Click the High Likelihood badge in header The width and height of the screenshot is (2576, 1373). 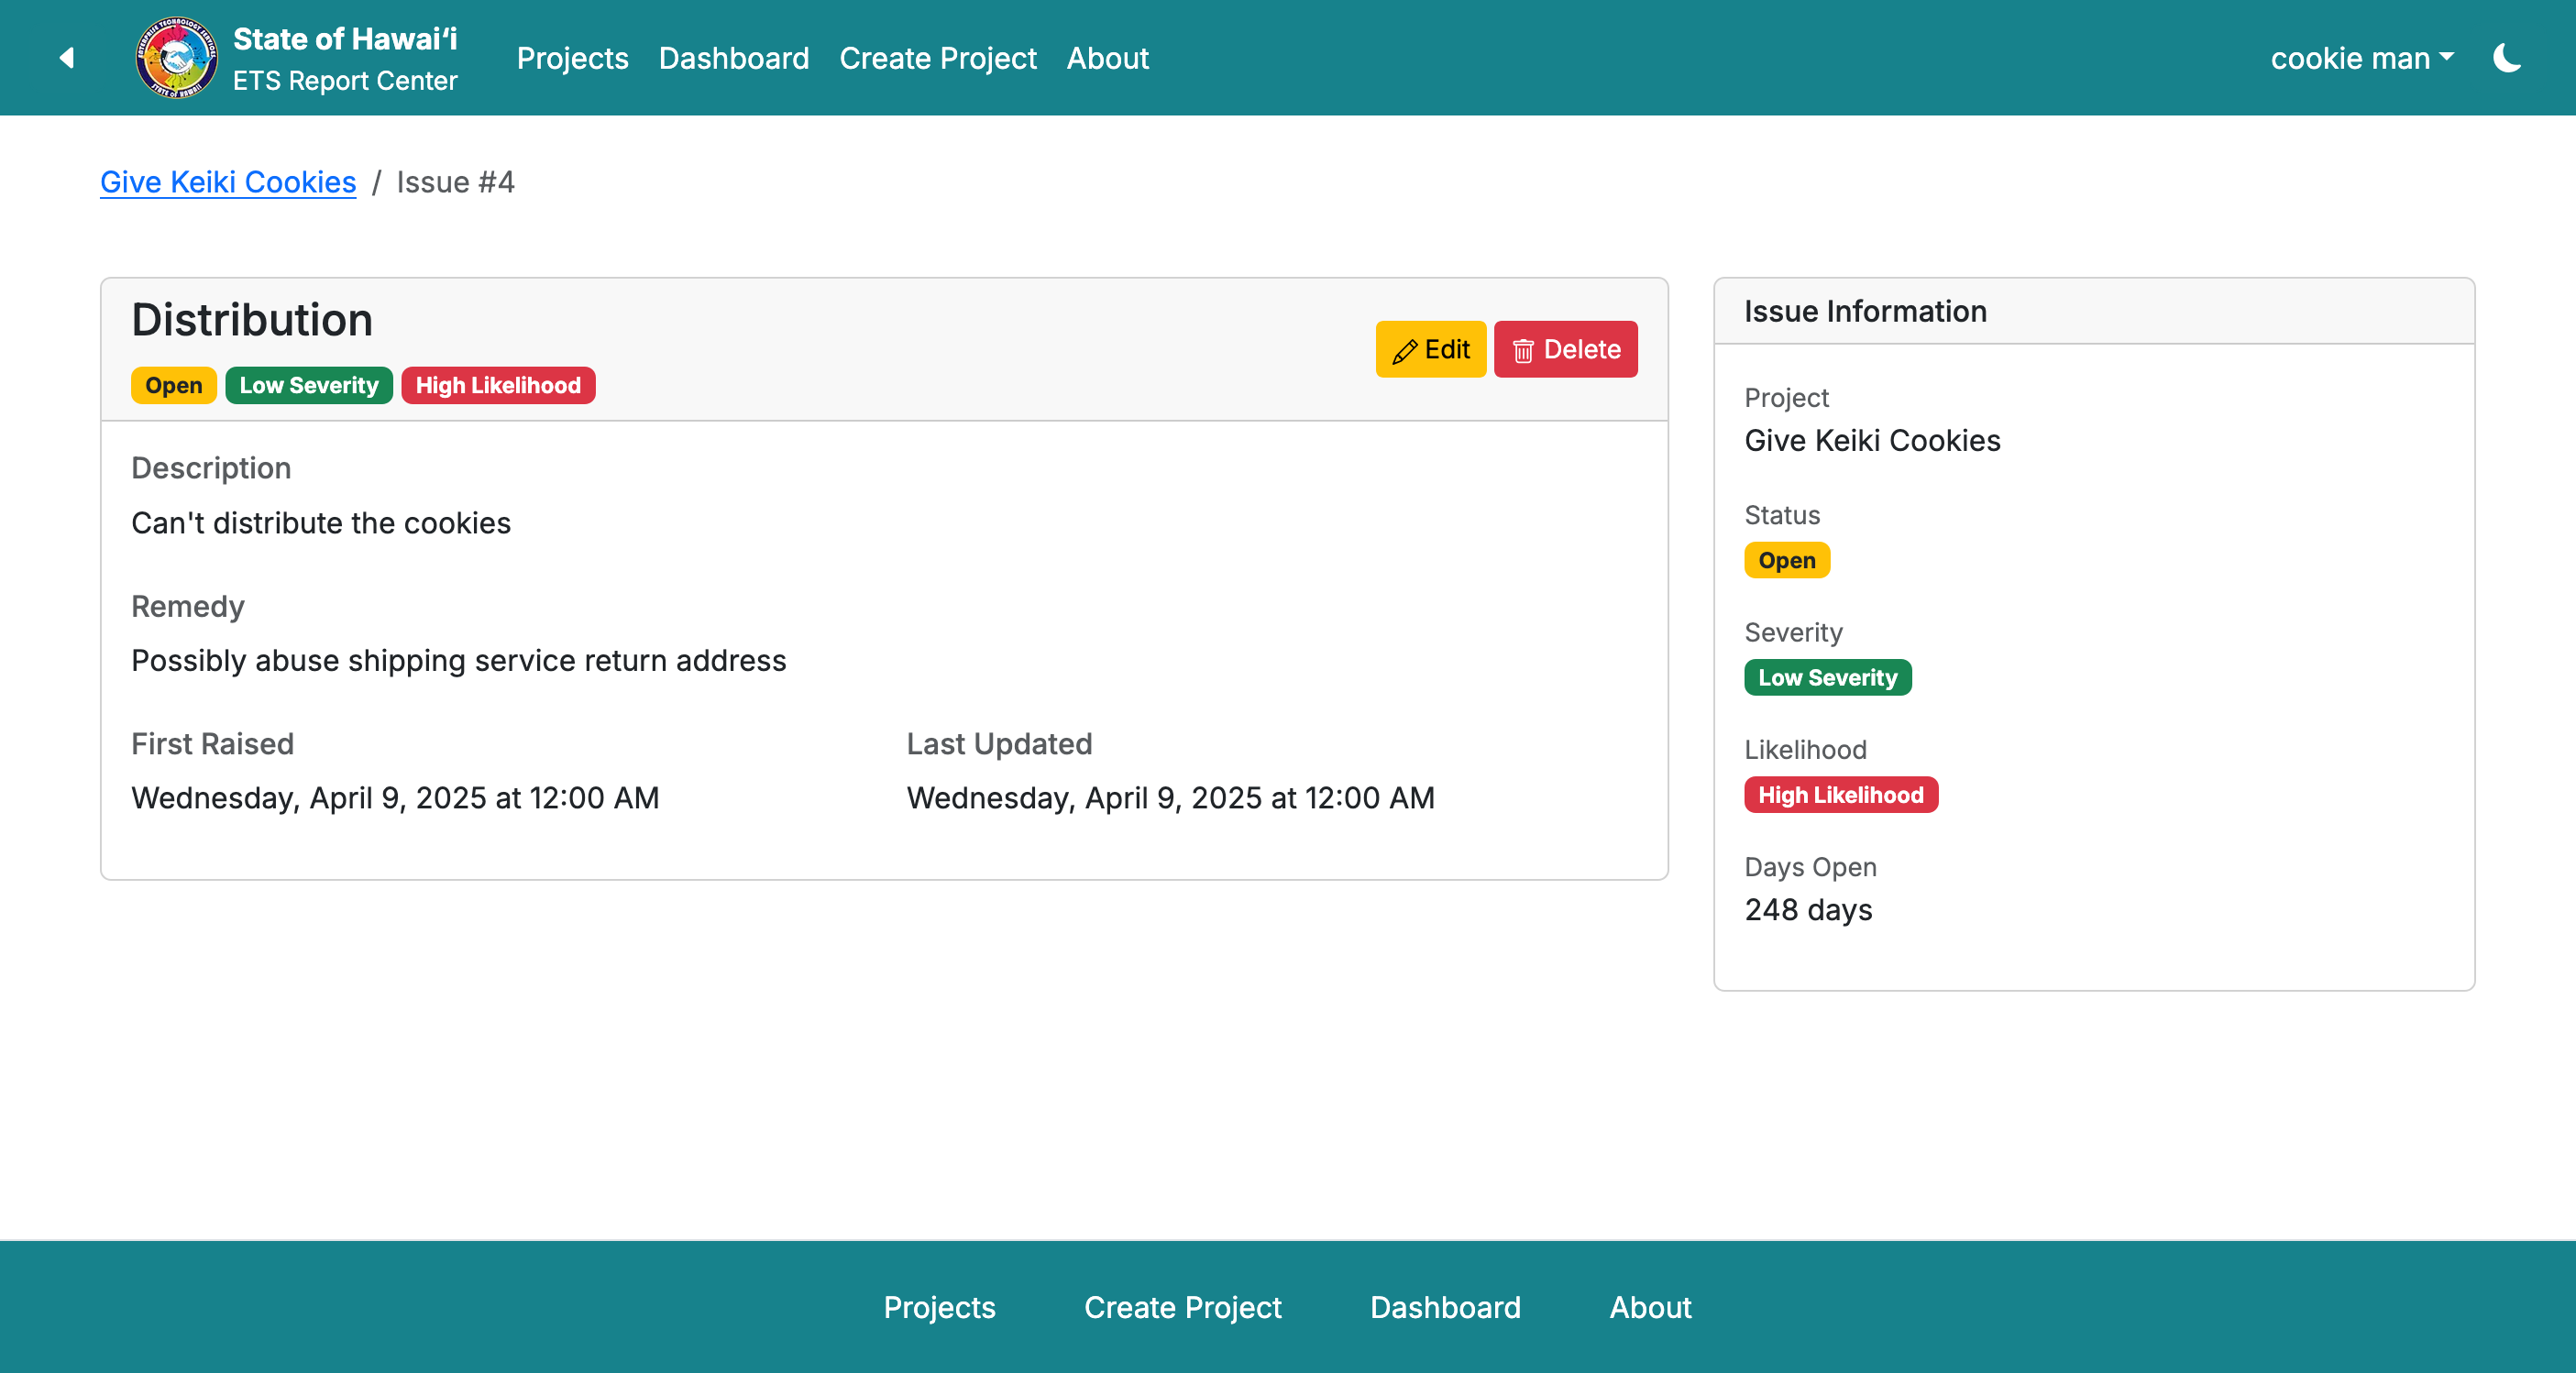tap(497, 385)
